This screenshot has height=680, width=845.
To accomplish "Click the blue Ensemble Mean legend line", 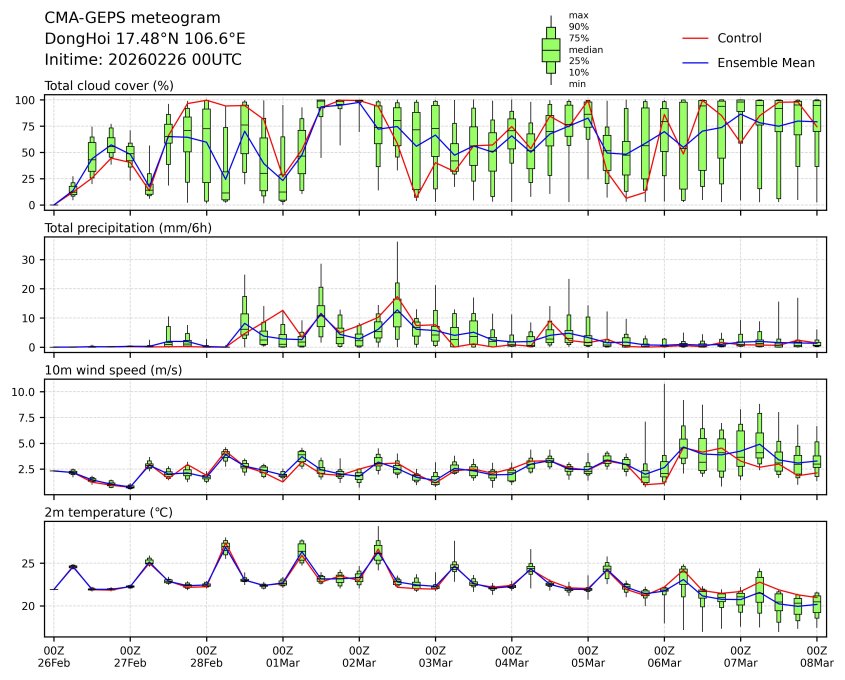I will tap(697, 62).
